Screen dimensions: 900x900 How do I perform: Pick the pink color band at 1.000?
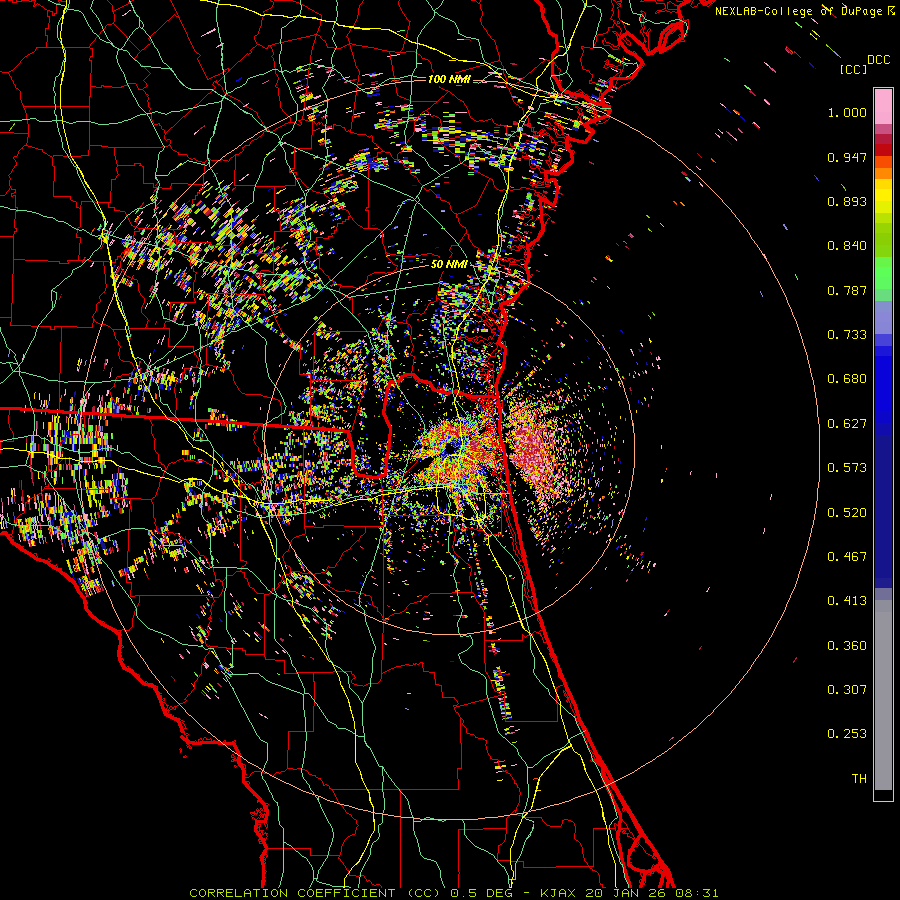point(883,107)
